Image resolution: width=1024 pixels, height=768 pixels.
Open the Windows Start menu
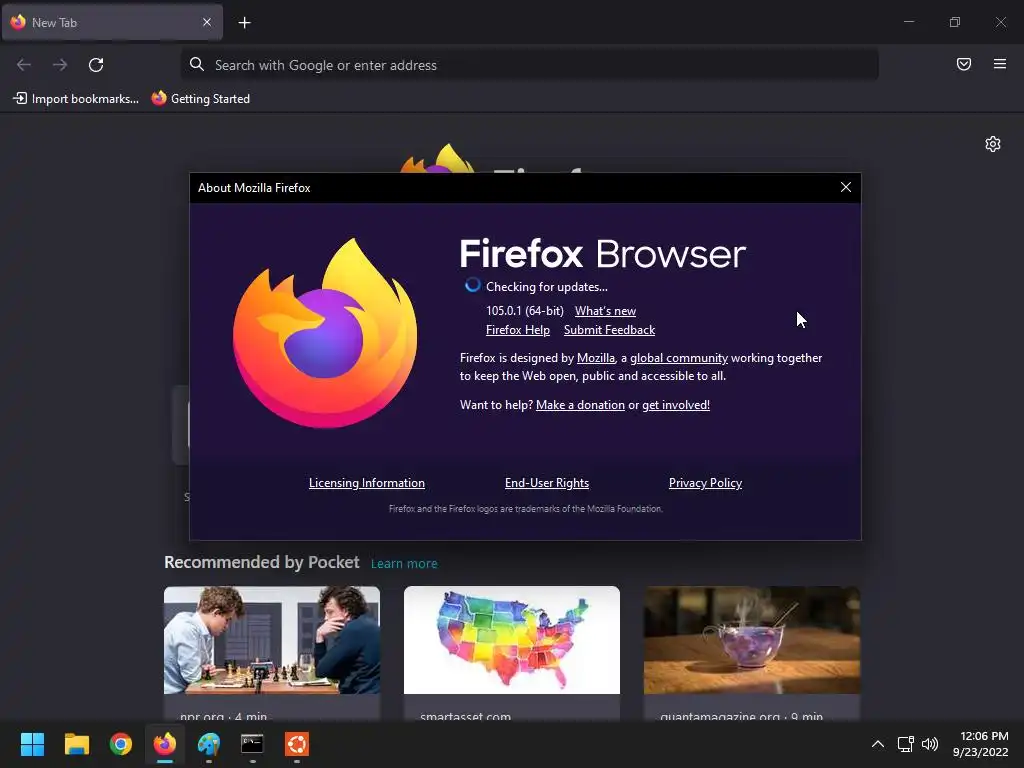32,744
